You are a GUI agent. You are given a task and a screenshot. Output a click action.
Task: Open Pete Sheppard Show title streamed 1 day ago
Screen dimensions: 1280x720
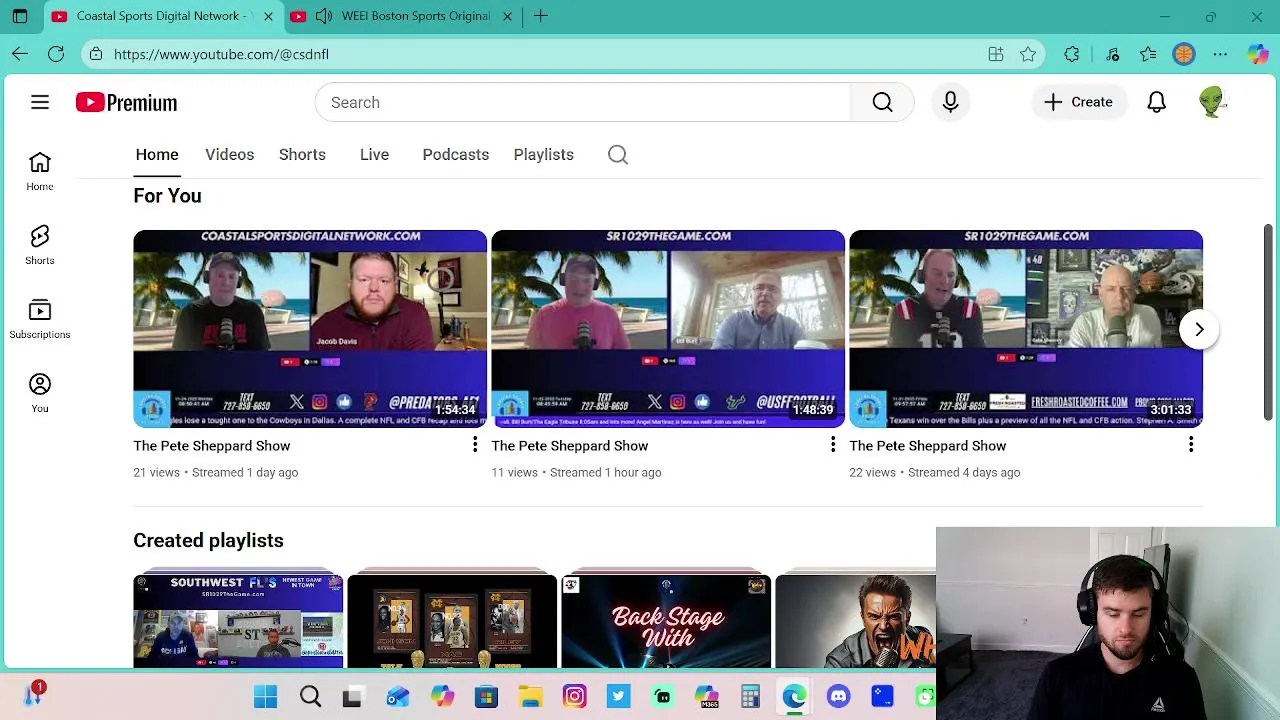[x=212, y=446]
